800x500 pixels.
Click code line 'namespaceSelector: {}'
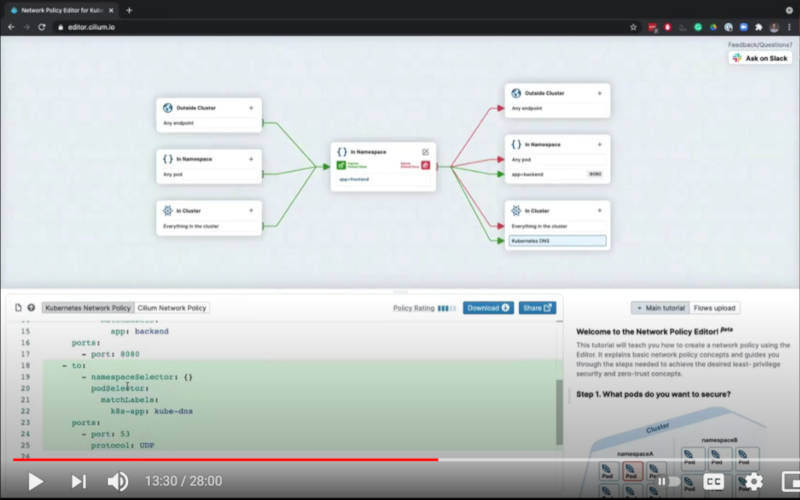[142, 377]
